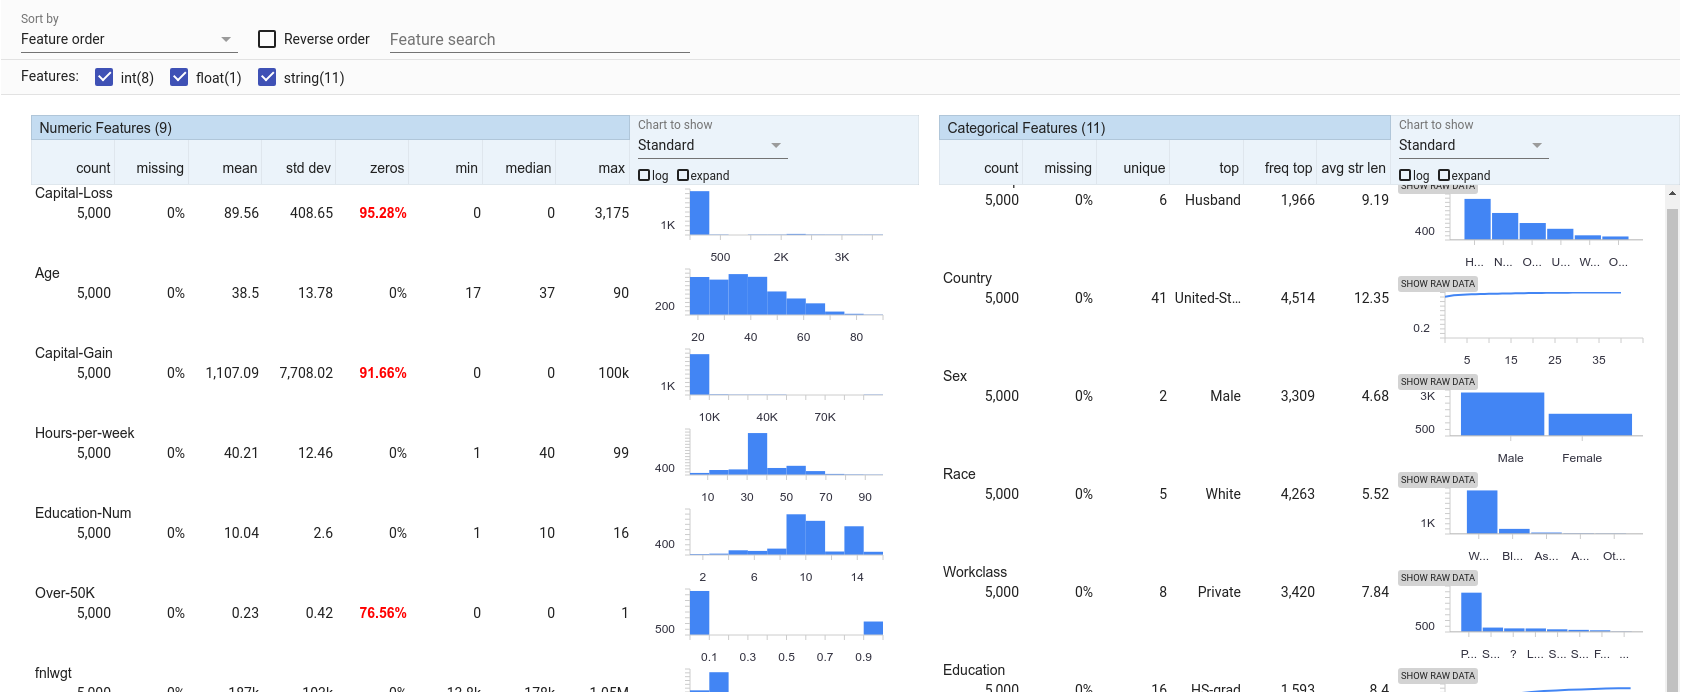Click the categorical panel vertical scrollbar

[x=1672, y=440]
